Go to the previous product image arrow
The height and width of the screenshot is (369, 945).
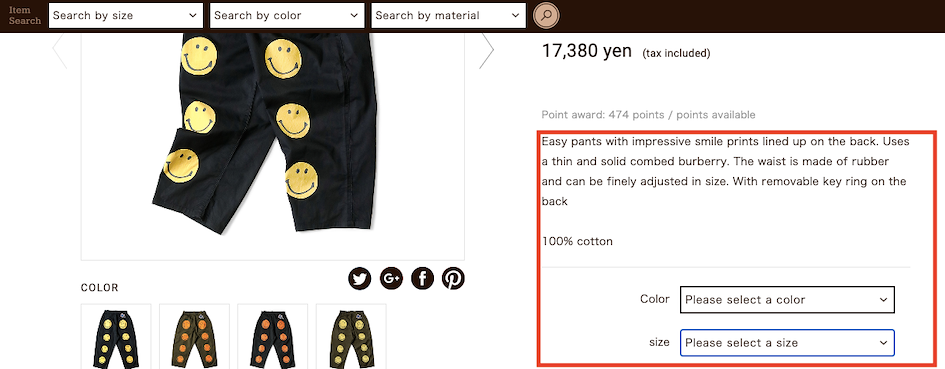(60, 51)
